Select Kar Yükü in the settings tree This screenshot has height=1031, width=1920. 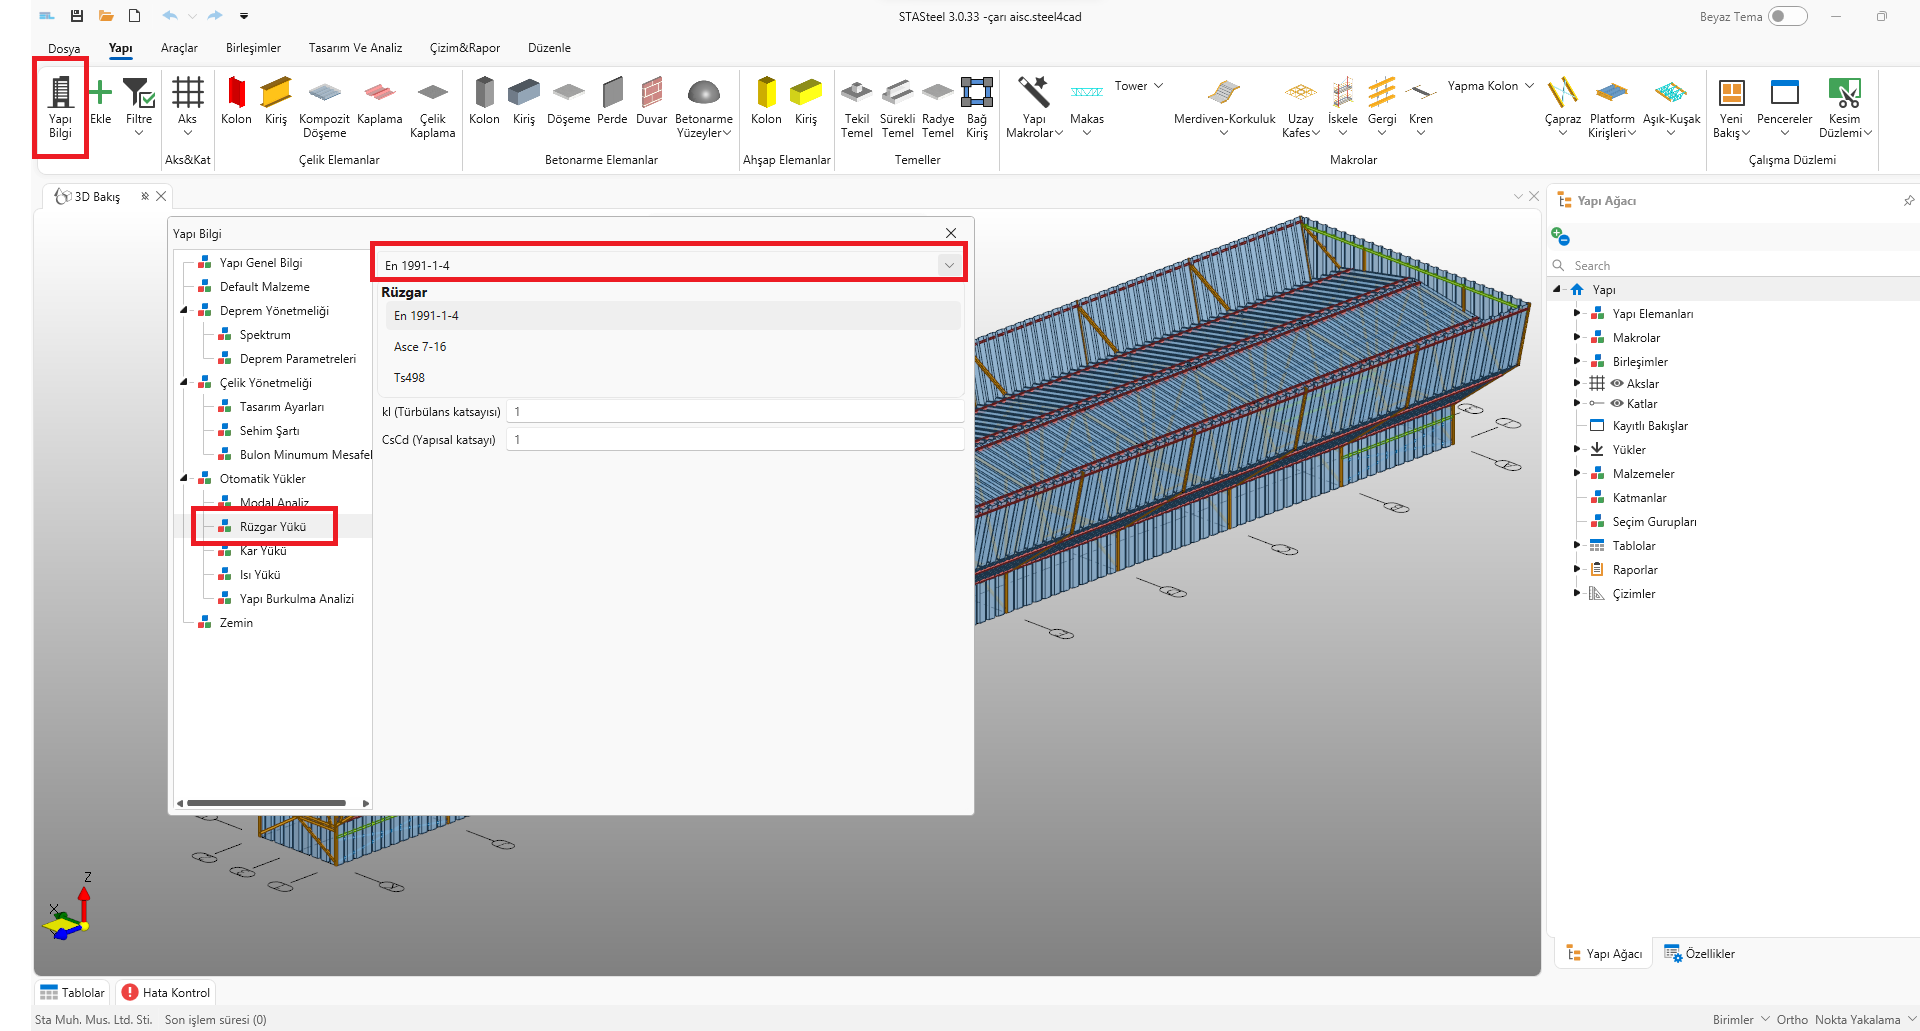tap(263, 551)
